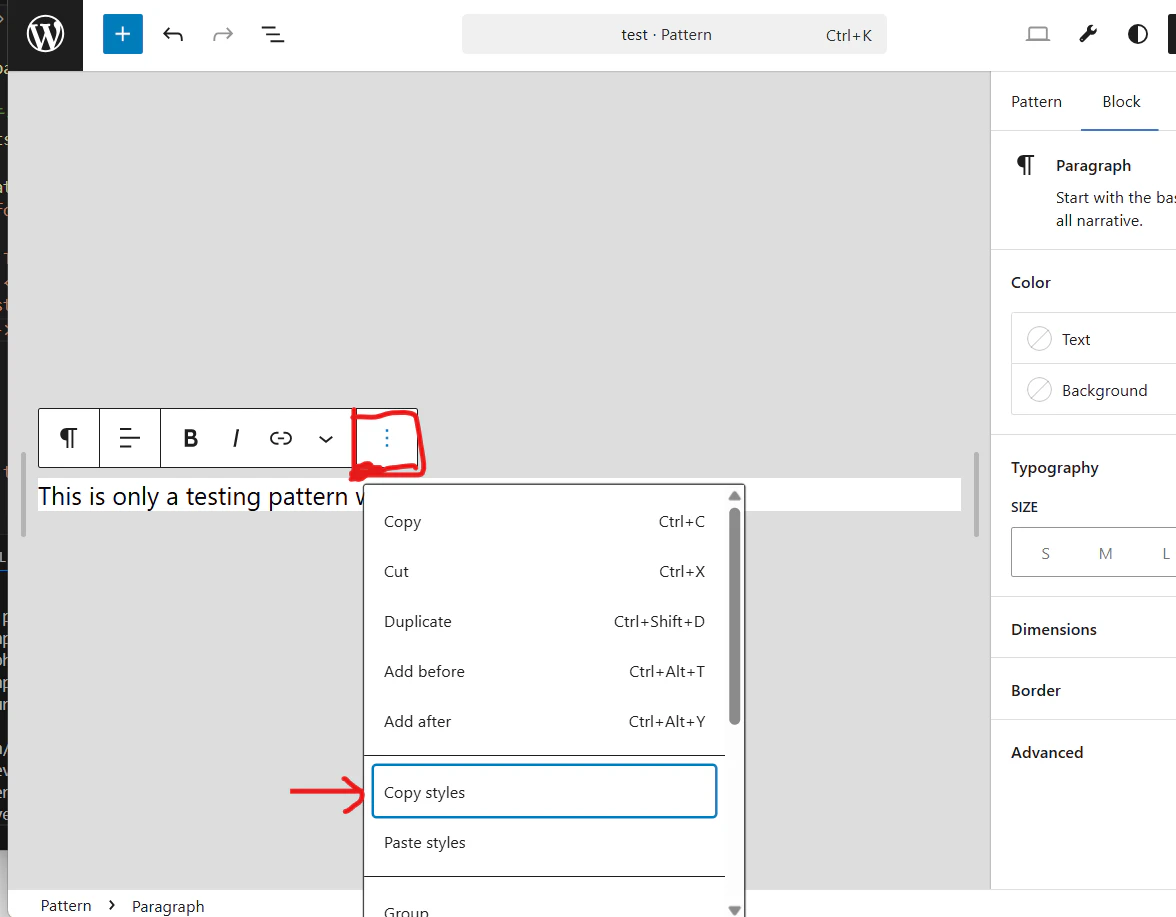Viewport: 1176px width, 917px height.
Task: Click the block menu scrollbar thumb
Action: click(734, 616)
